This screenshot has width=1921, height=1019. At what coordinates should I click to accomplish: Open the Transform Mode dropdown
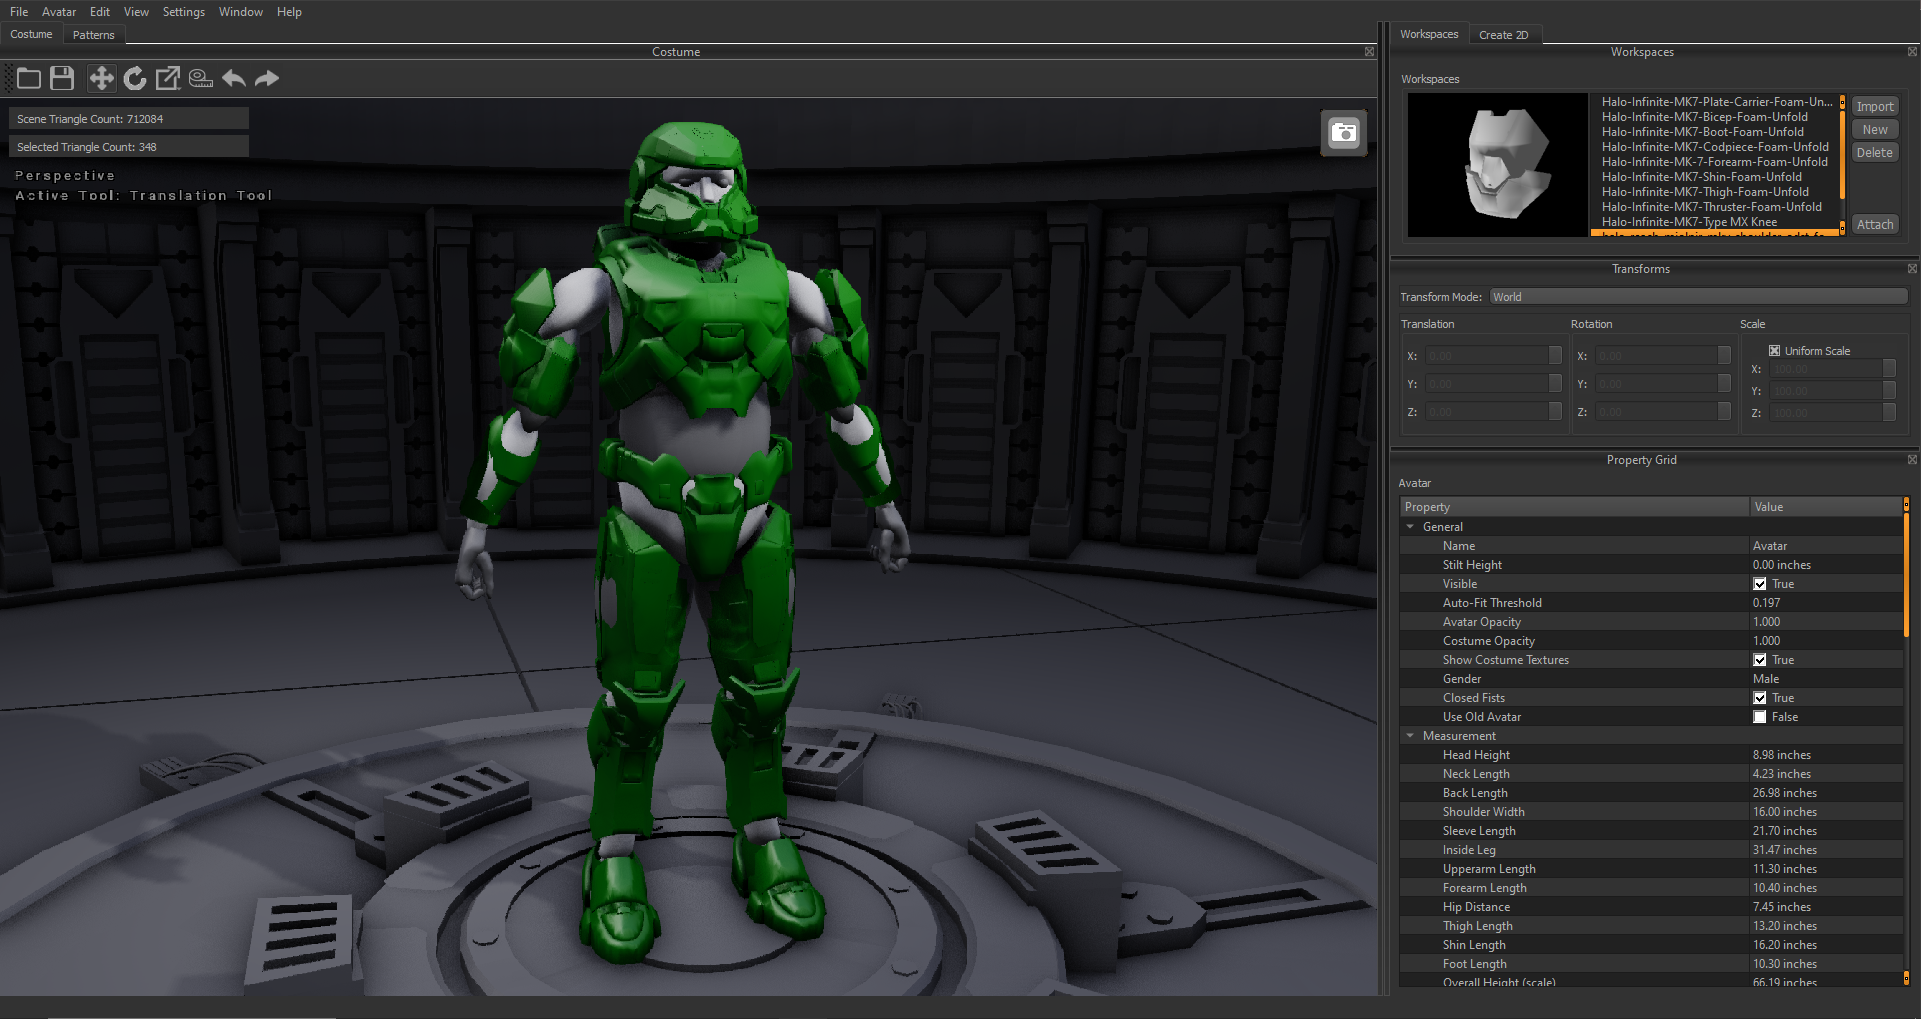(x=1698, y=297)
